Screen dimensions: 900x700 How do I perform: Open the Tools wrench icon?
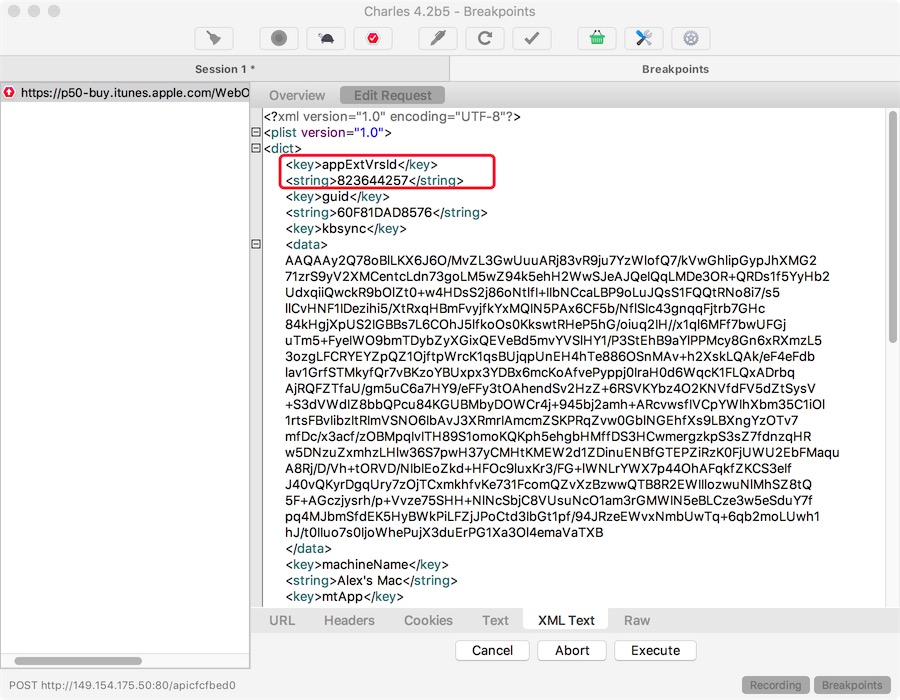644,38
